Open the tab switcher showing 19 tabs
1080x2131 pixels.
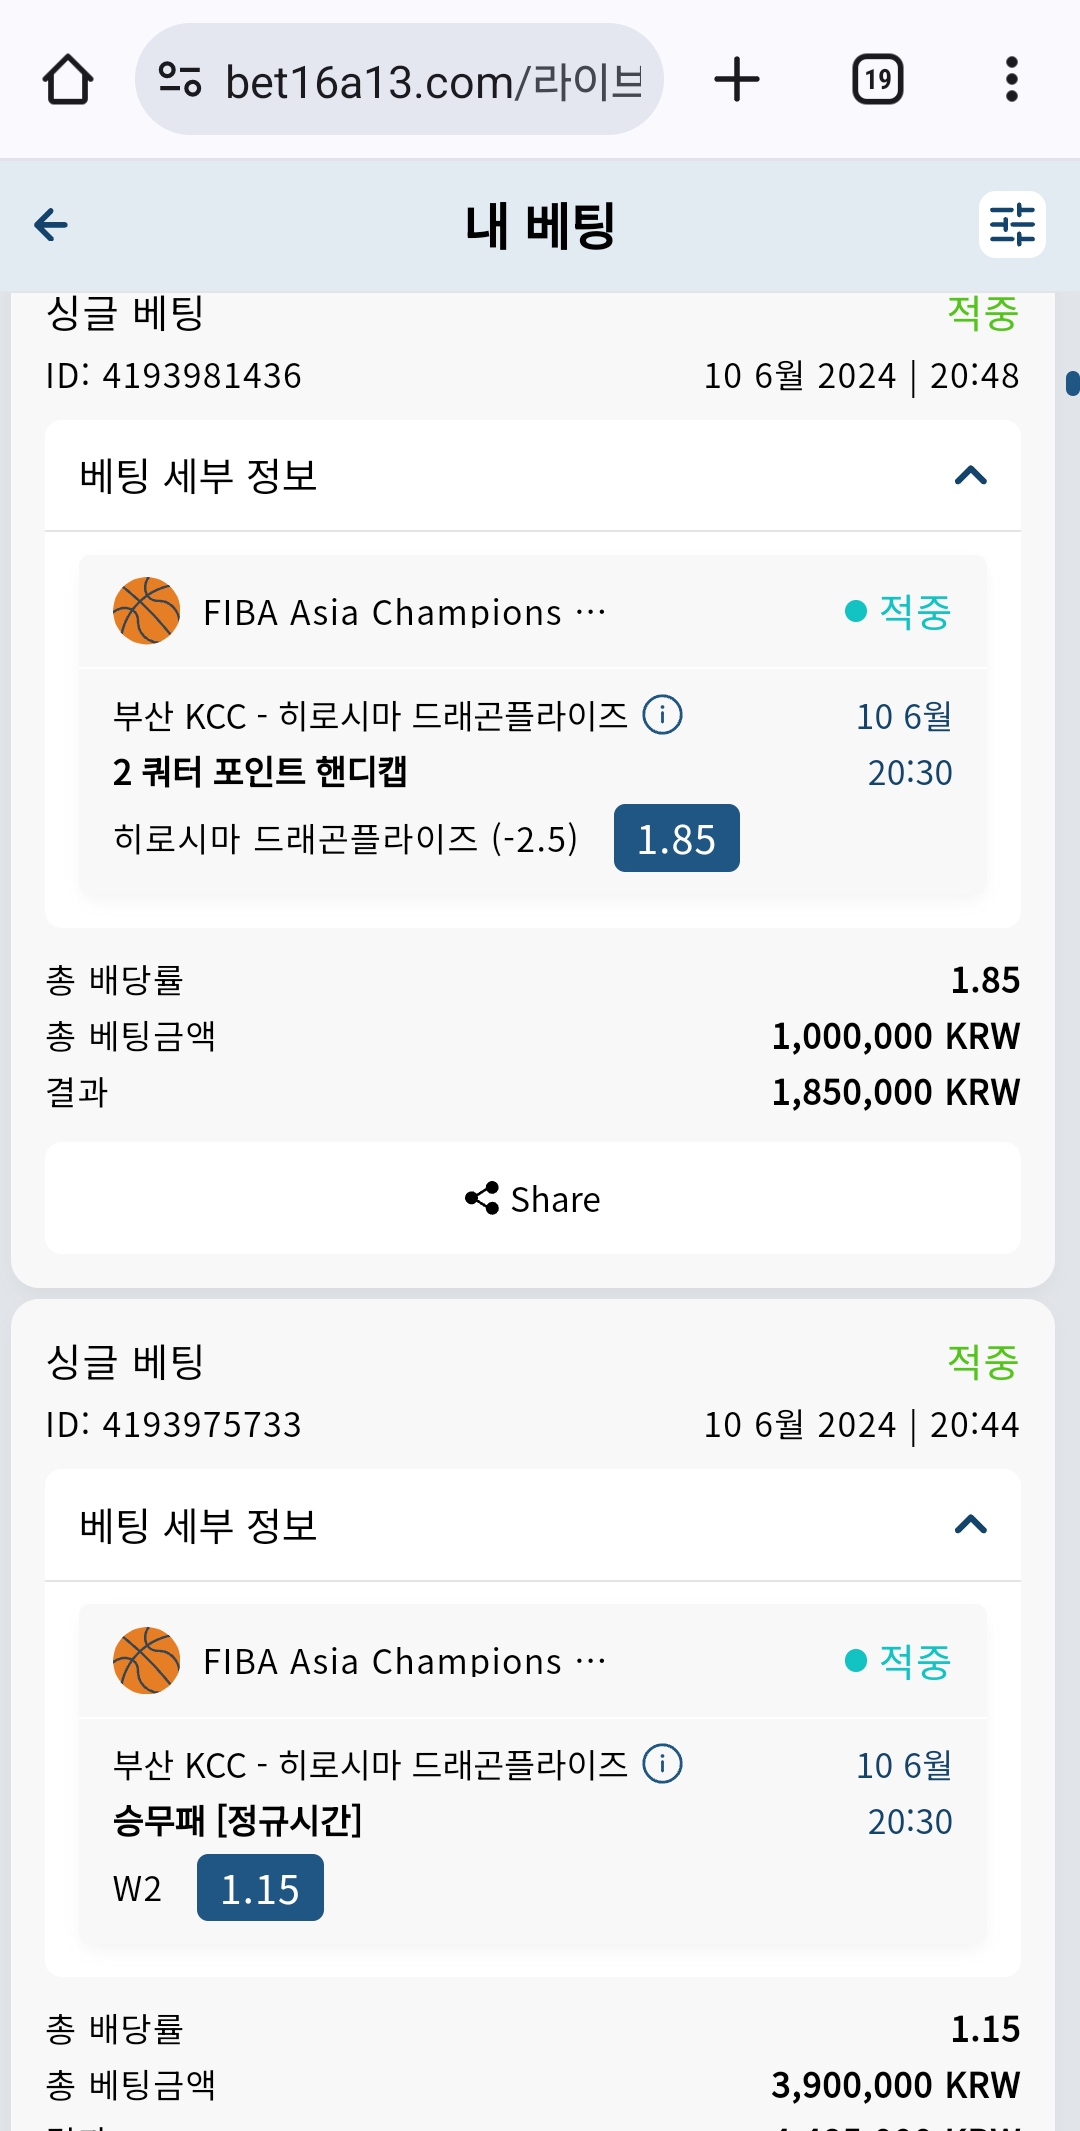pyautogui.click(x=877, y=80)
